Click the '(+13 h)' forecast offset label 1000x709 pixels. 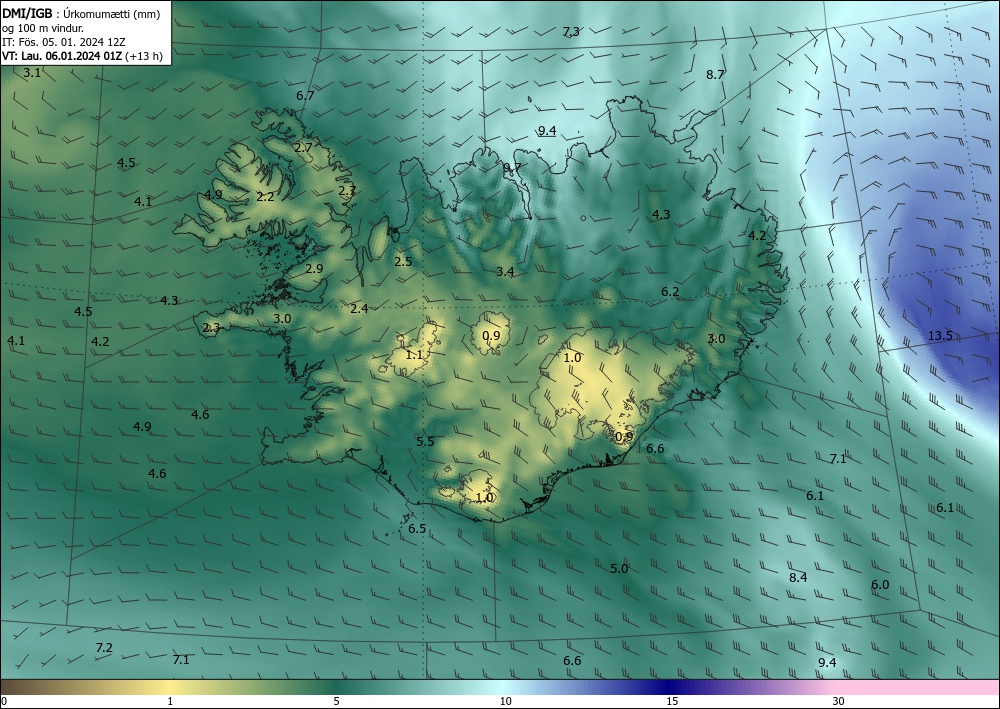pos(144,56)
